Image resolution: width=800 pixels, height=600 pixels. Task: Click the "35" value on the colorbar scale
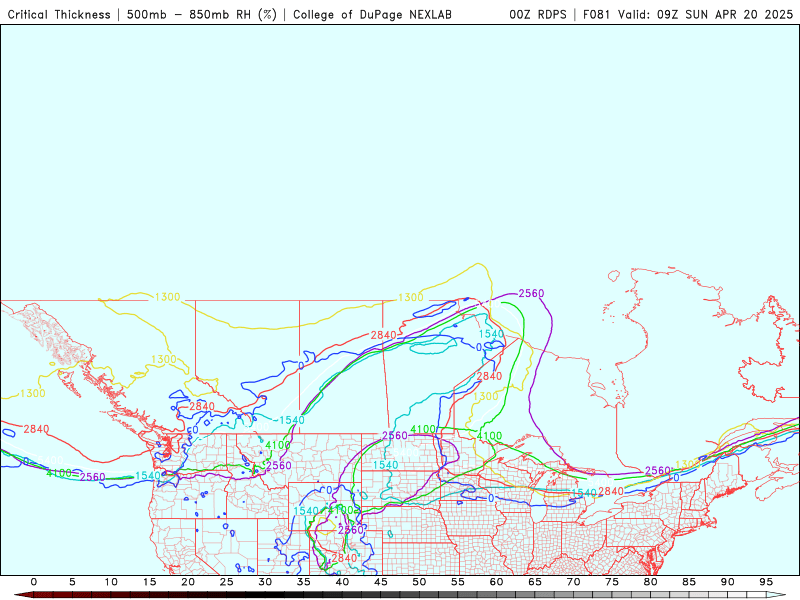tap(304, 582)
